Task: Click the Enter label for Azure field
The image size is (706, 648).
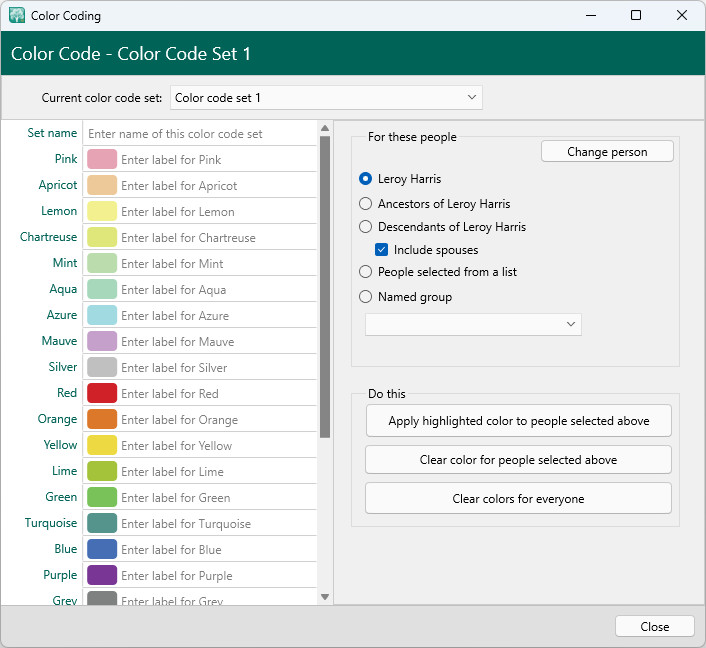Action: pos(218,315)
